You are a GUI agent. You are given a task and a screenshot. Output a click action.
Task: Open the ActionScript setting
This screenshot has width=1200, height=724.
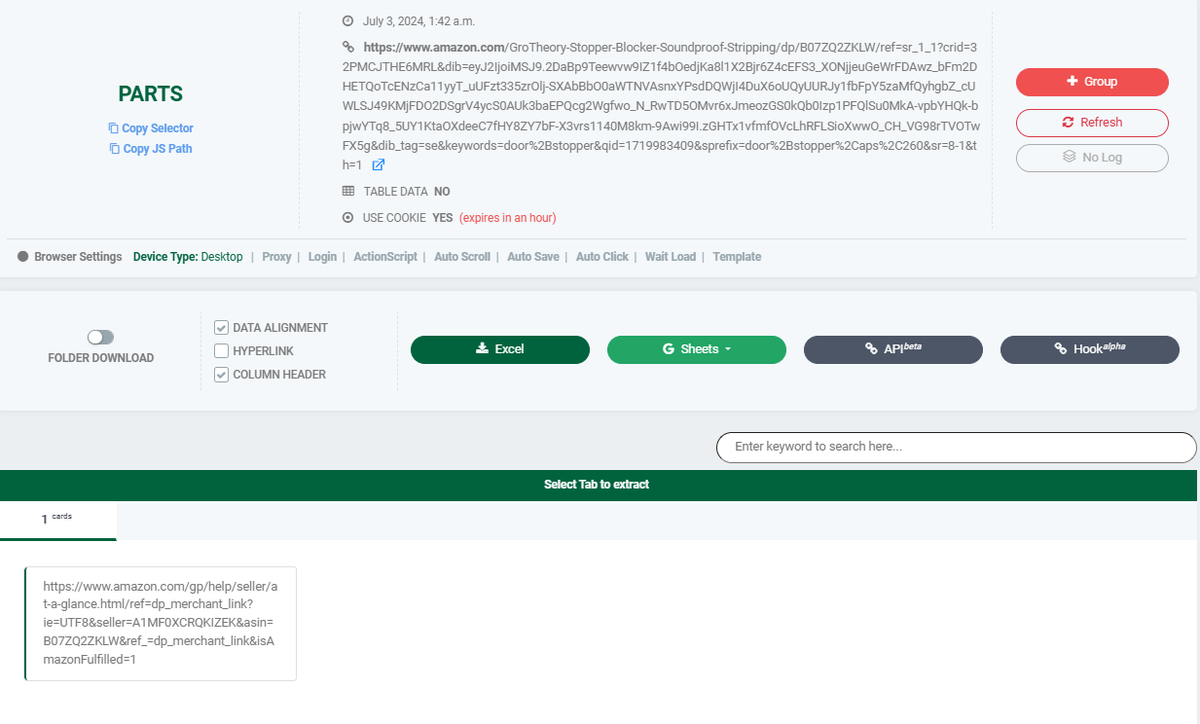point(385,257)
